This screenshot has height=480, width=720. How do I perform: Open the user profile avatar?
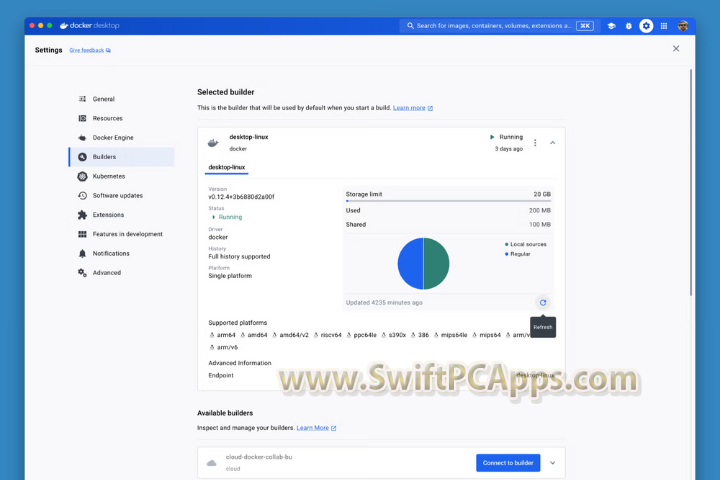(x=683, y=26)
